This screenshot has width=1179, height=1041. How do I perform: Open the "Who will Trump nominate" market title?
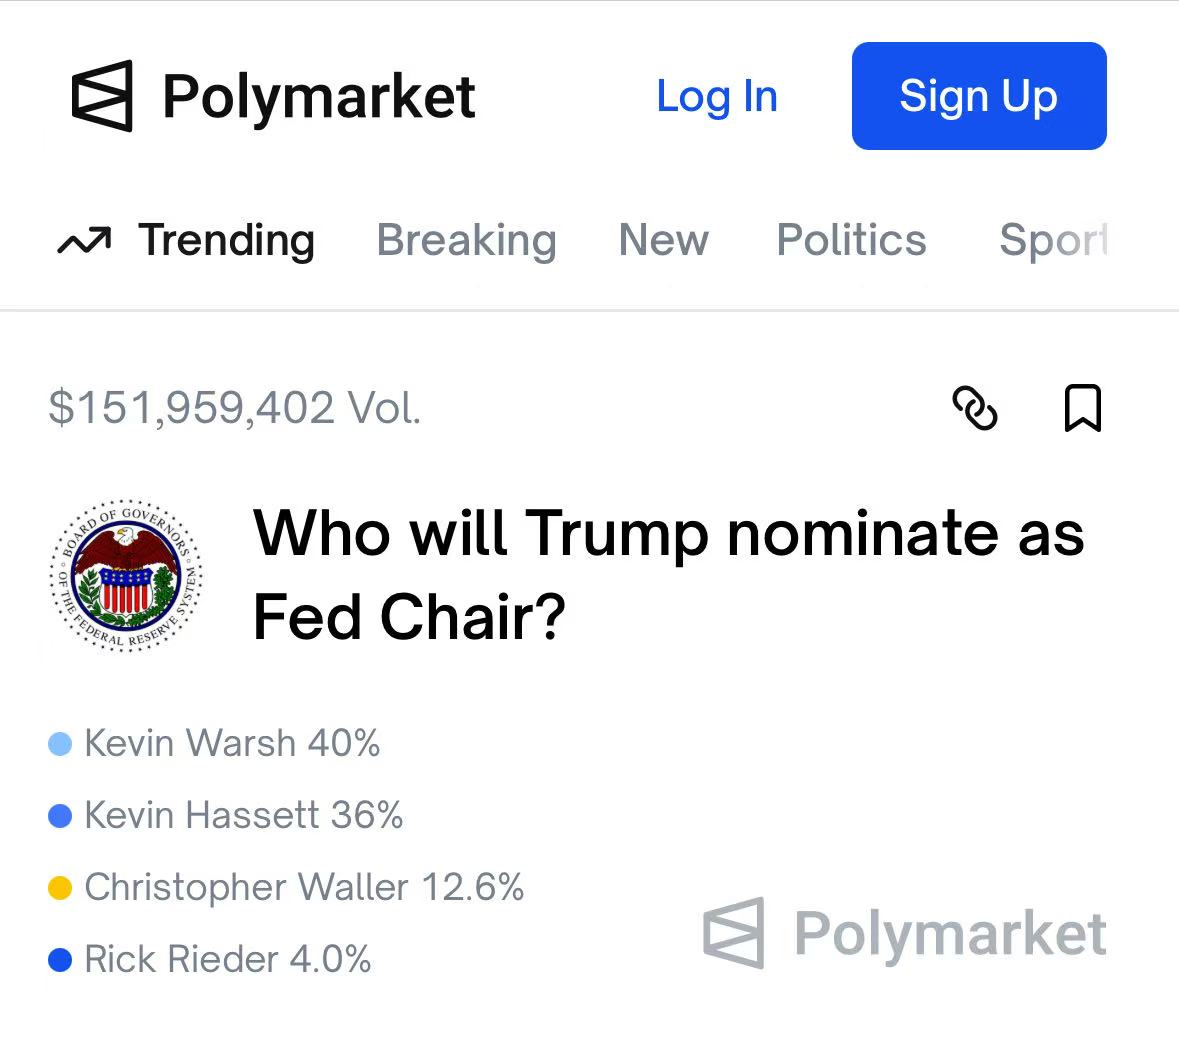point(668,574)
